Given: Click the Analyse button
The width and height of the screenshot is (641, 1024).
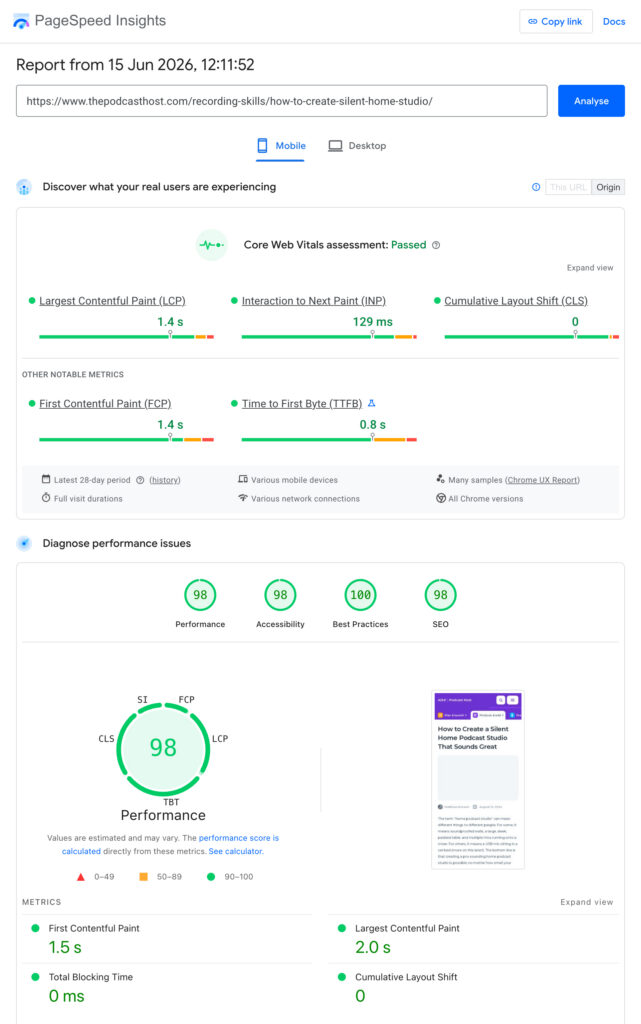Looking at the screenshot, I should 591,101.
